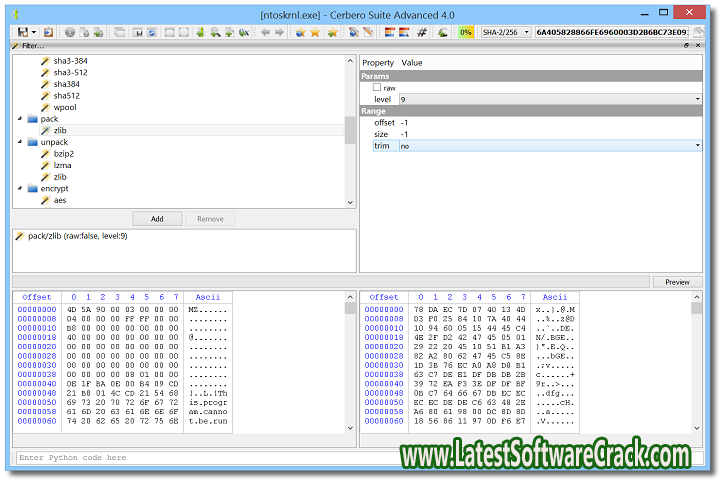
Task: Click the forward arrow navigation icon
Action: [279, 32]
